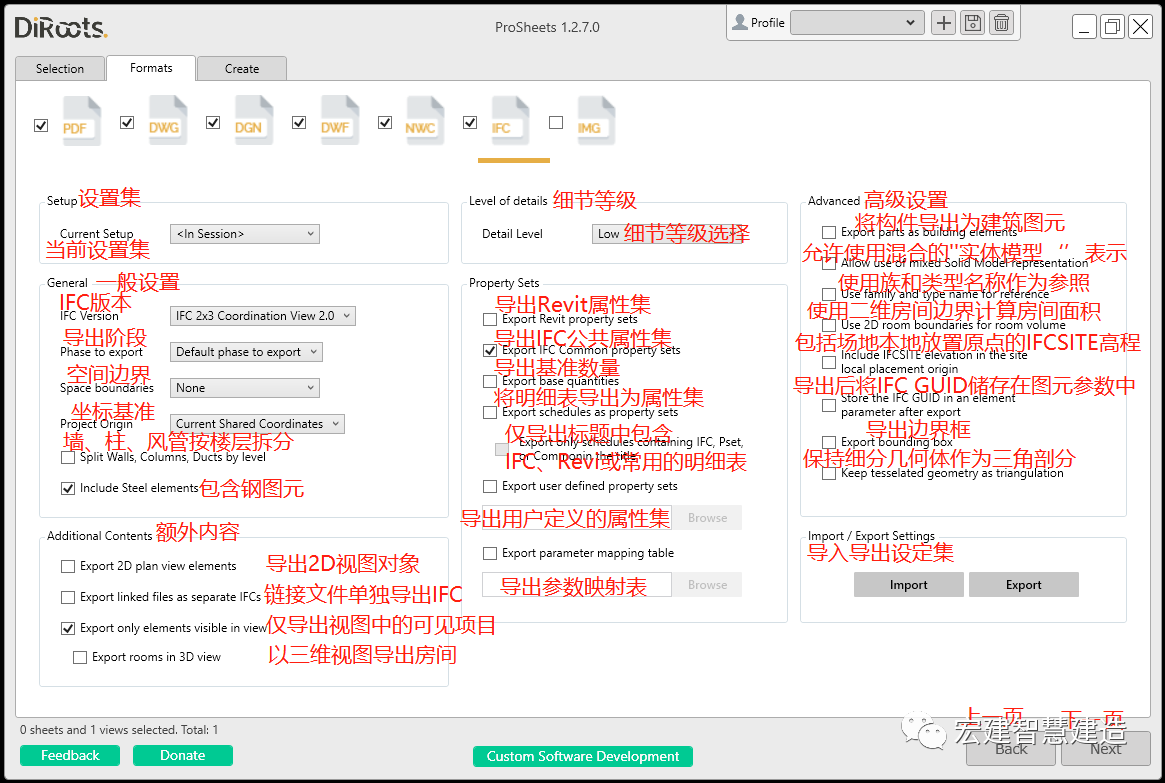This screenshot has height=783, width=1165.
Task: Click the Export settings button
Action: 1024,585
